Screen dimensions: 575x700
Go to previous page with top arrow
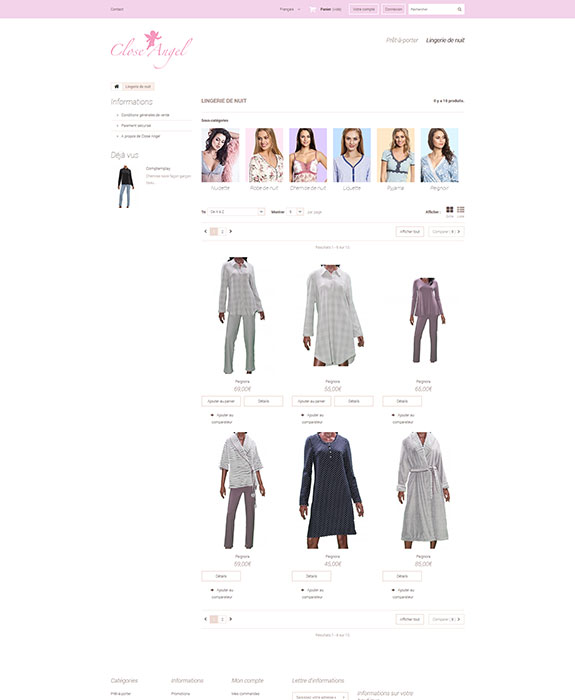tap(205, 231)
